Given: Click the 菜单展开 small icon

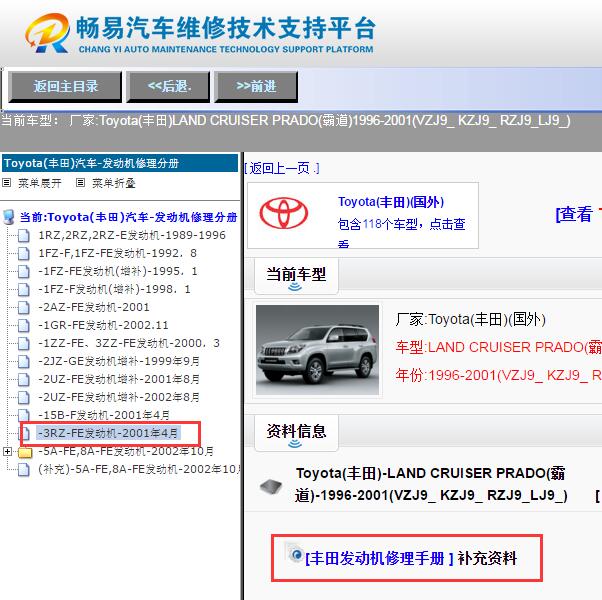Looking at the screenshot, I should pyautogui.click(x=6, y=183).
